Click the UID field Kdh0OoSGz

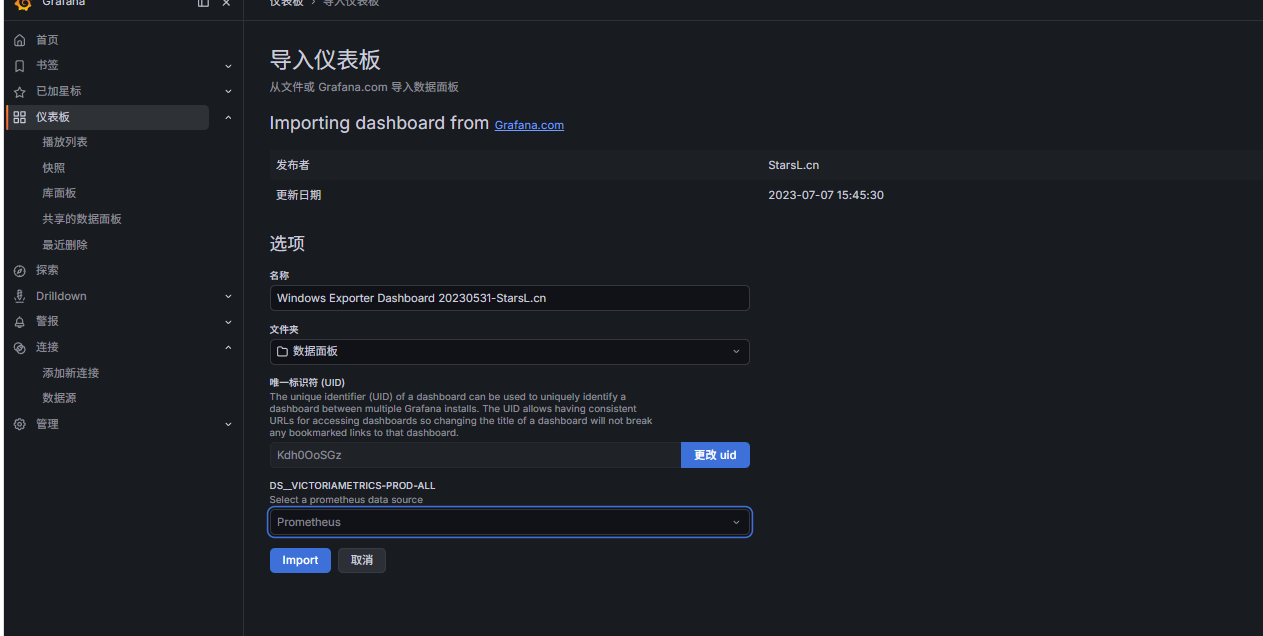pos(475,455)
